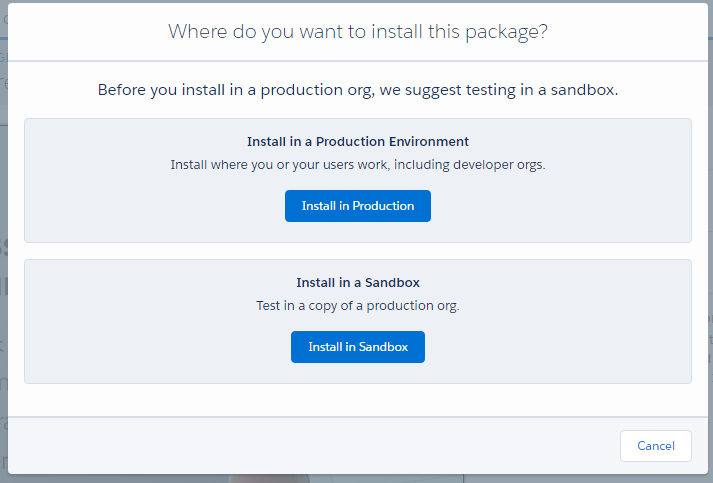Click the sandbox testing suggestion text
The image size is (713, 483).
click(358, 90)
